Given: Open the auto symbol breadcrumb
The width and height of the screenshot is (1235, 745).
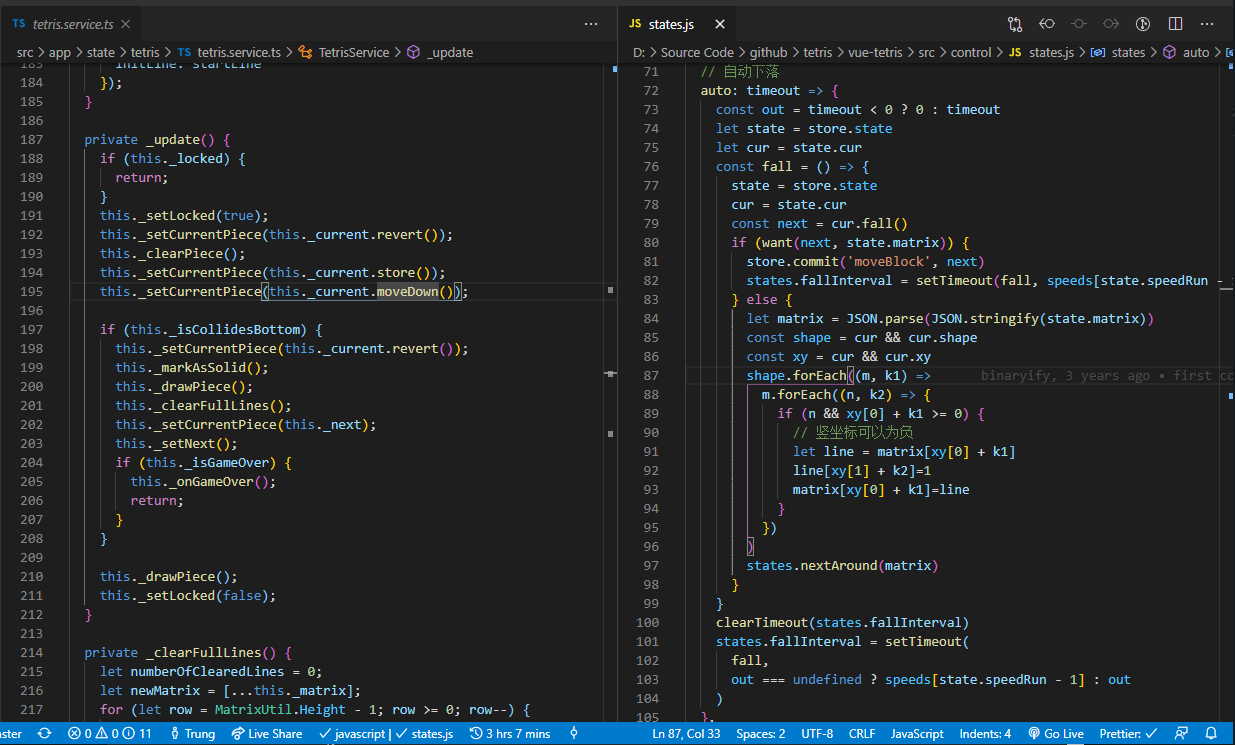Looking at the screenshot, I should tap(1186, 52).
